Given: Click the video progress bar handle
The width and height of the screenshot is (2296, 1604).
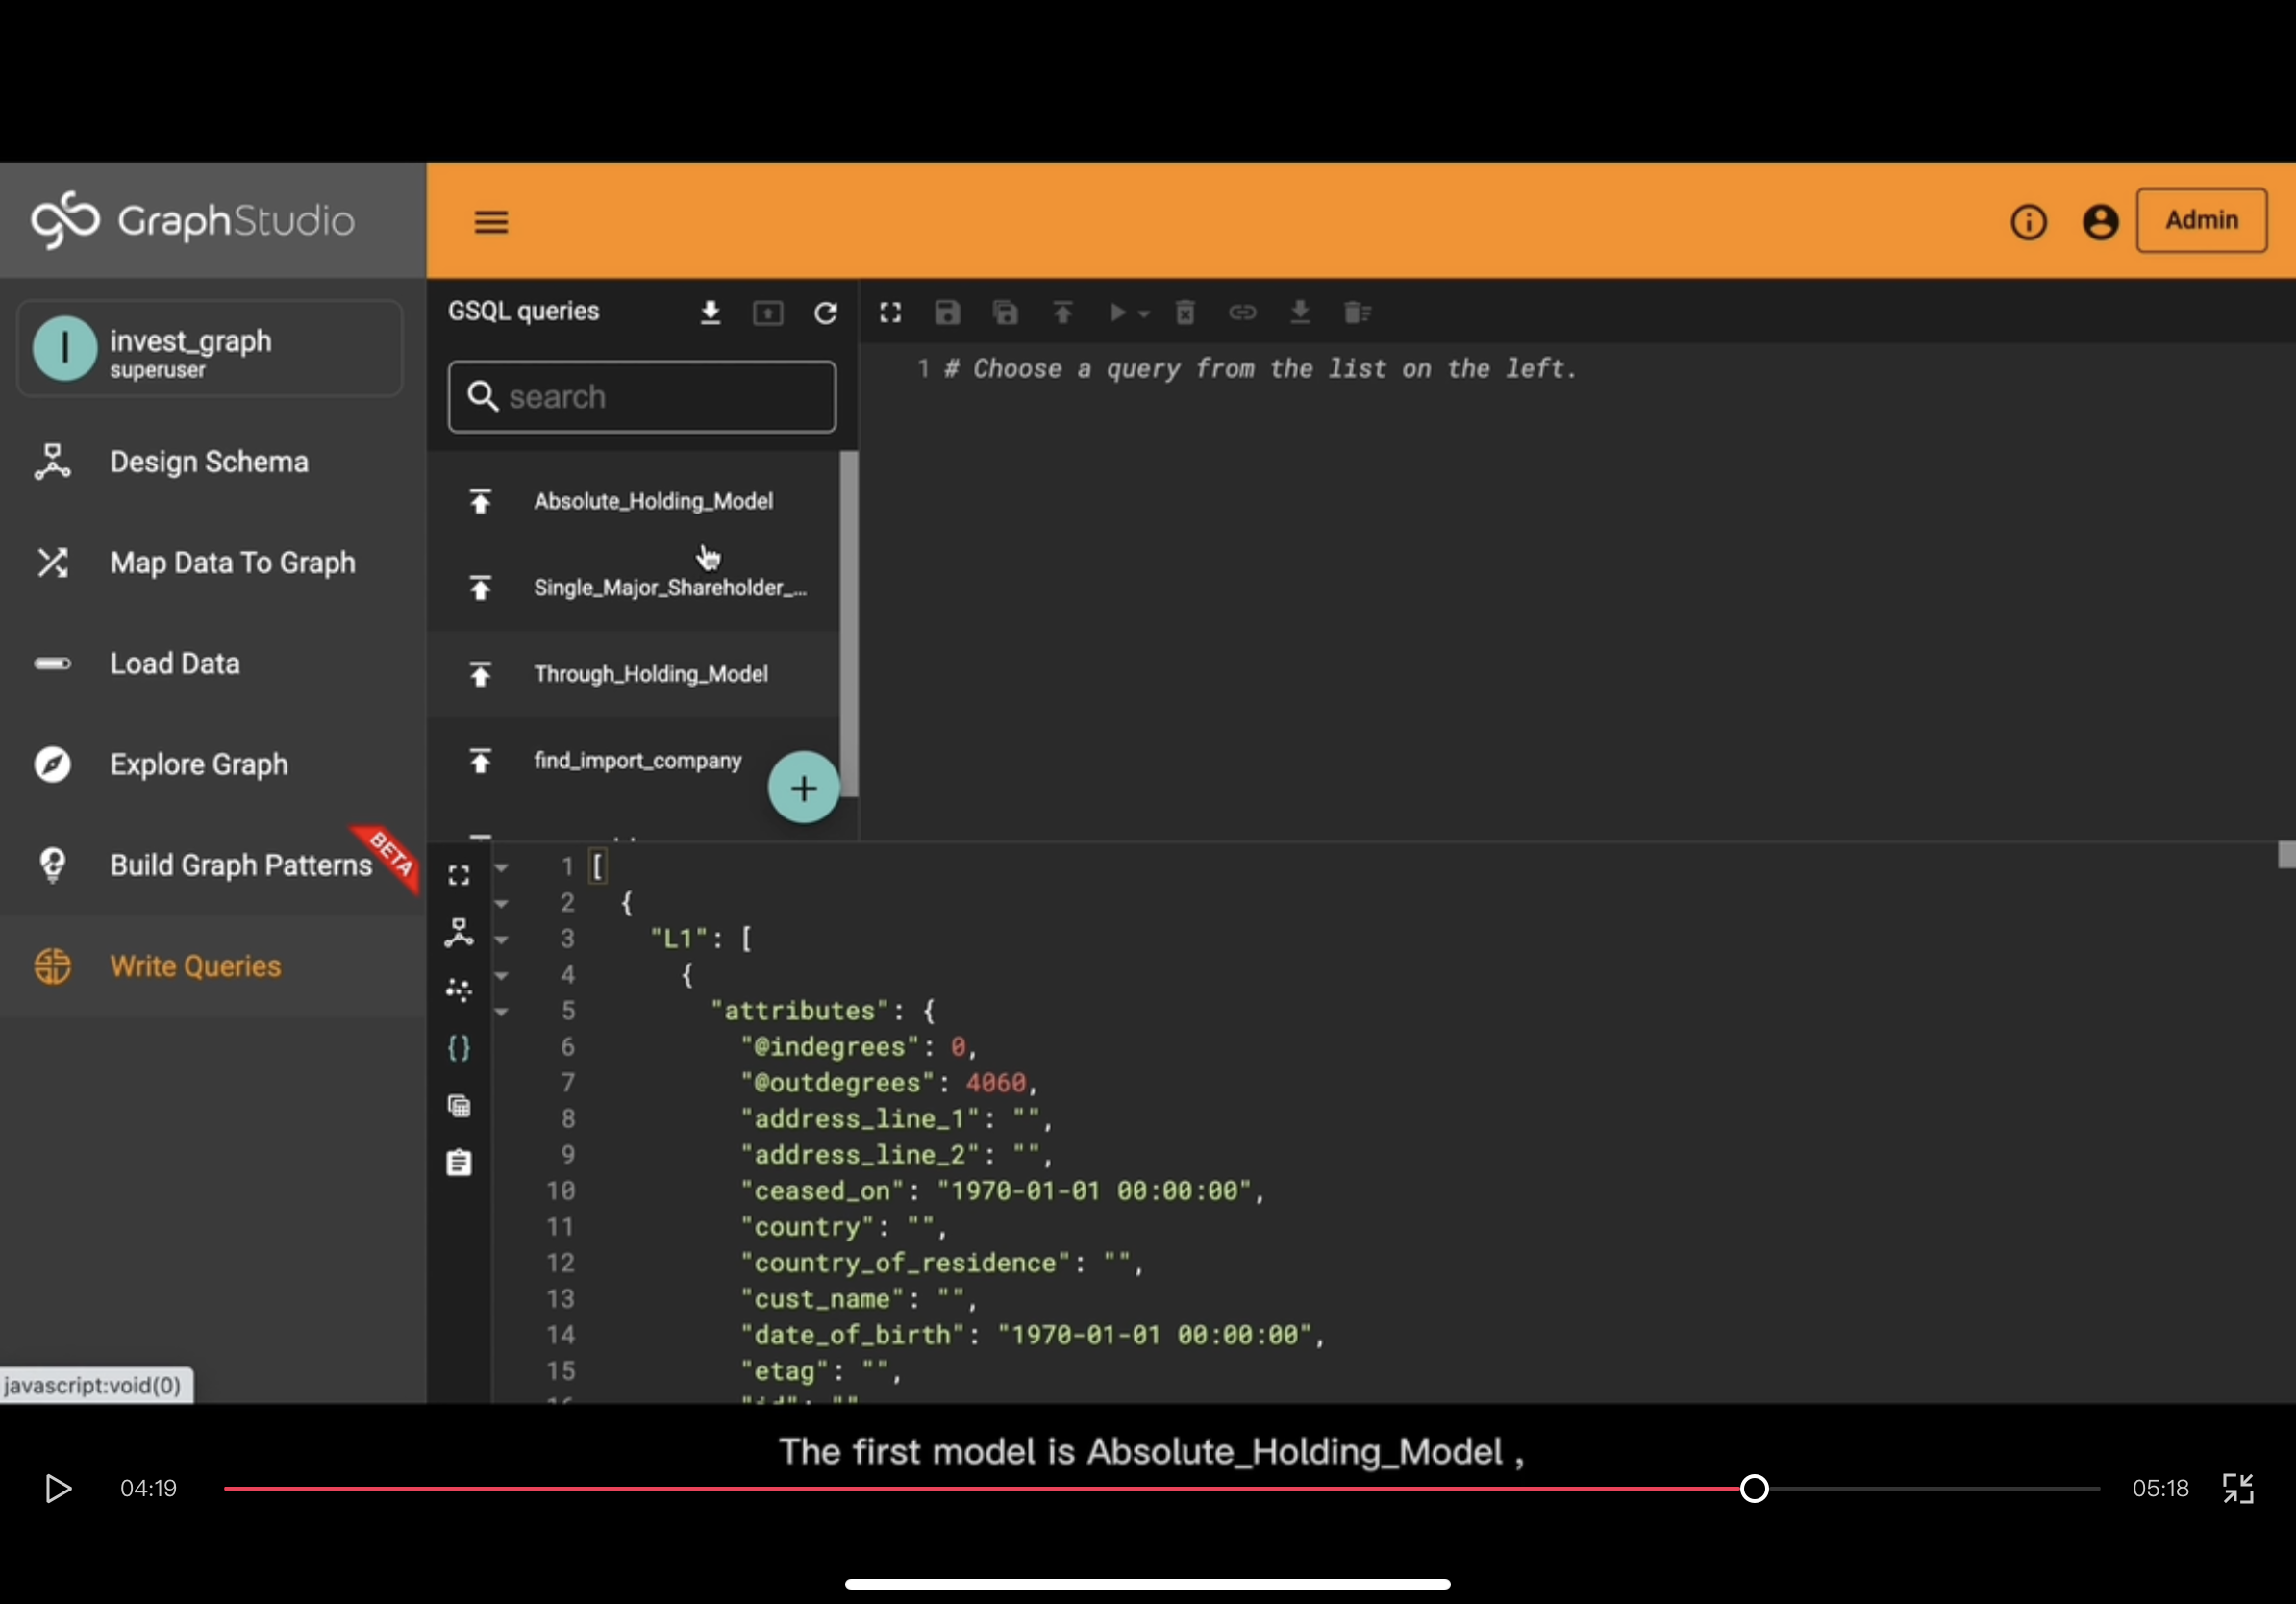Looking at the screenshot, I should point(1754,1488).
